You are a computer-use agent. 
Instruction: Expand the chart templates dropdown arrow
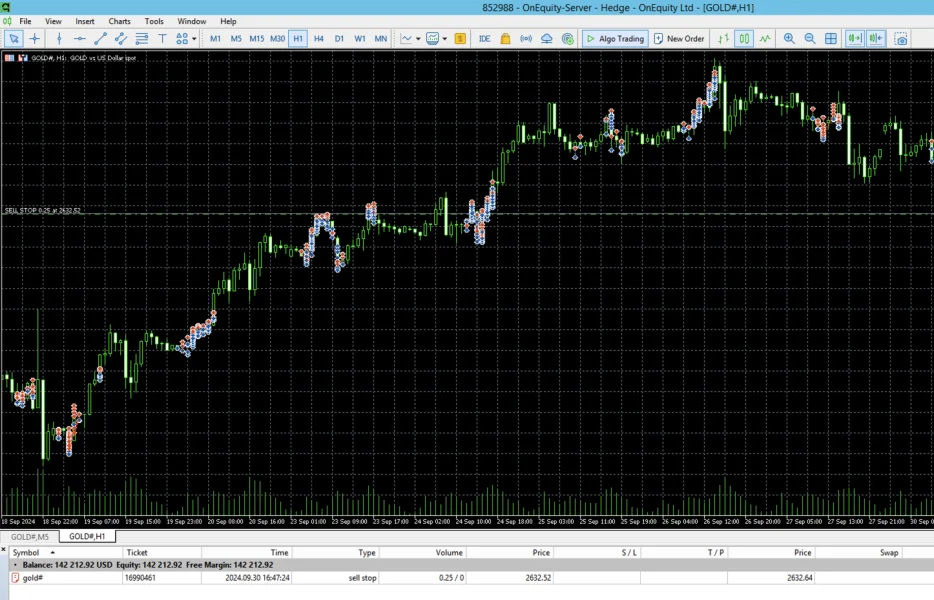click(x=445, y=39)
